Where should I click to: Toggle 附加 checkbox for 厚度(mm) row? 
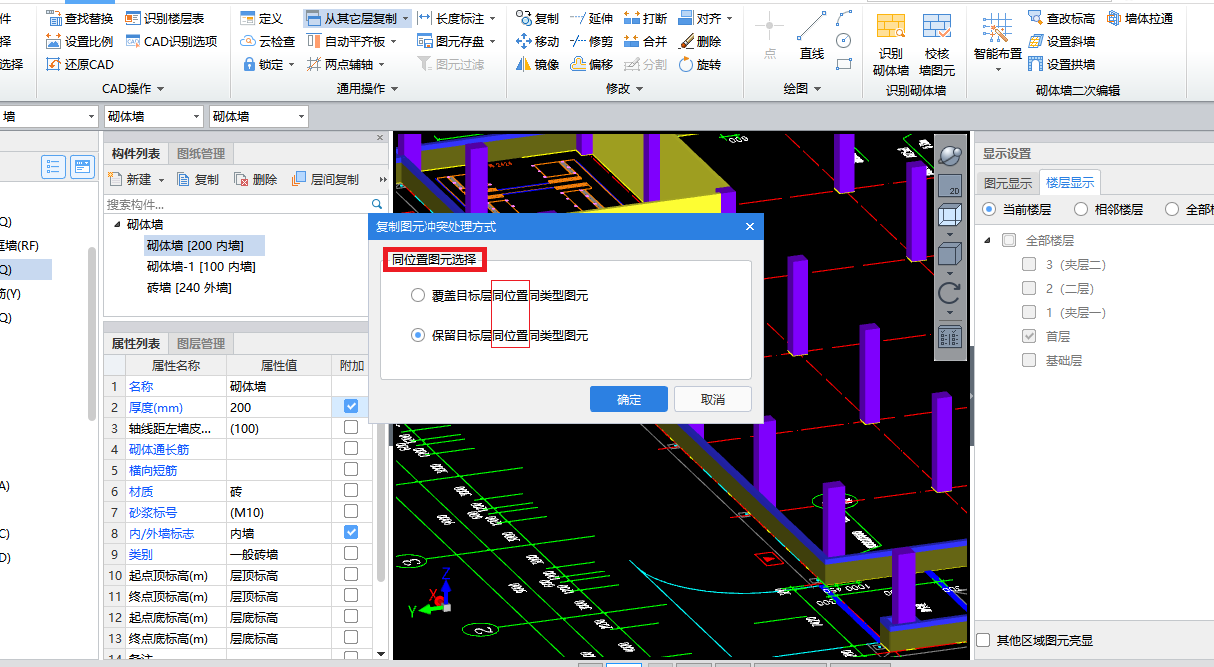(x=351, y=406)
